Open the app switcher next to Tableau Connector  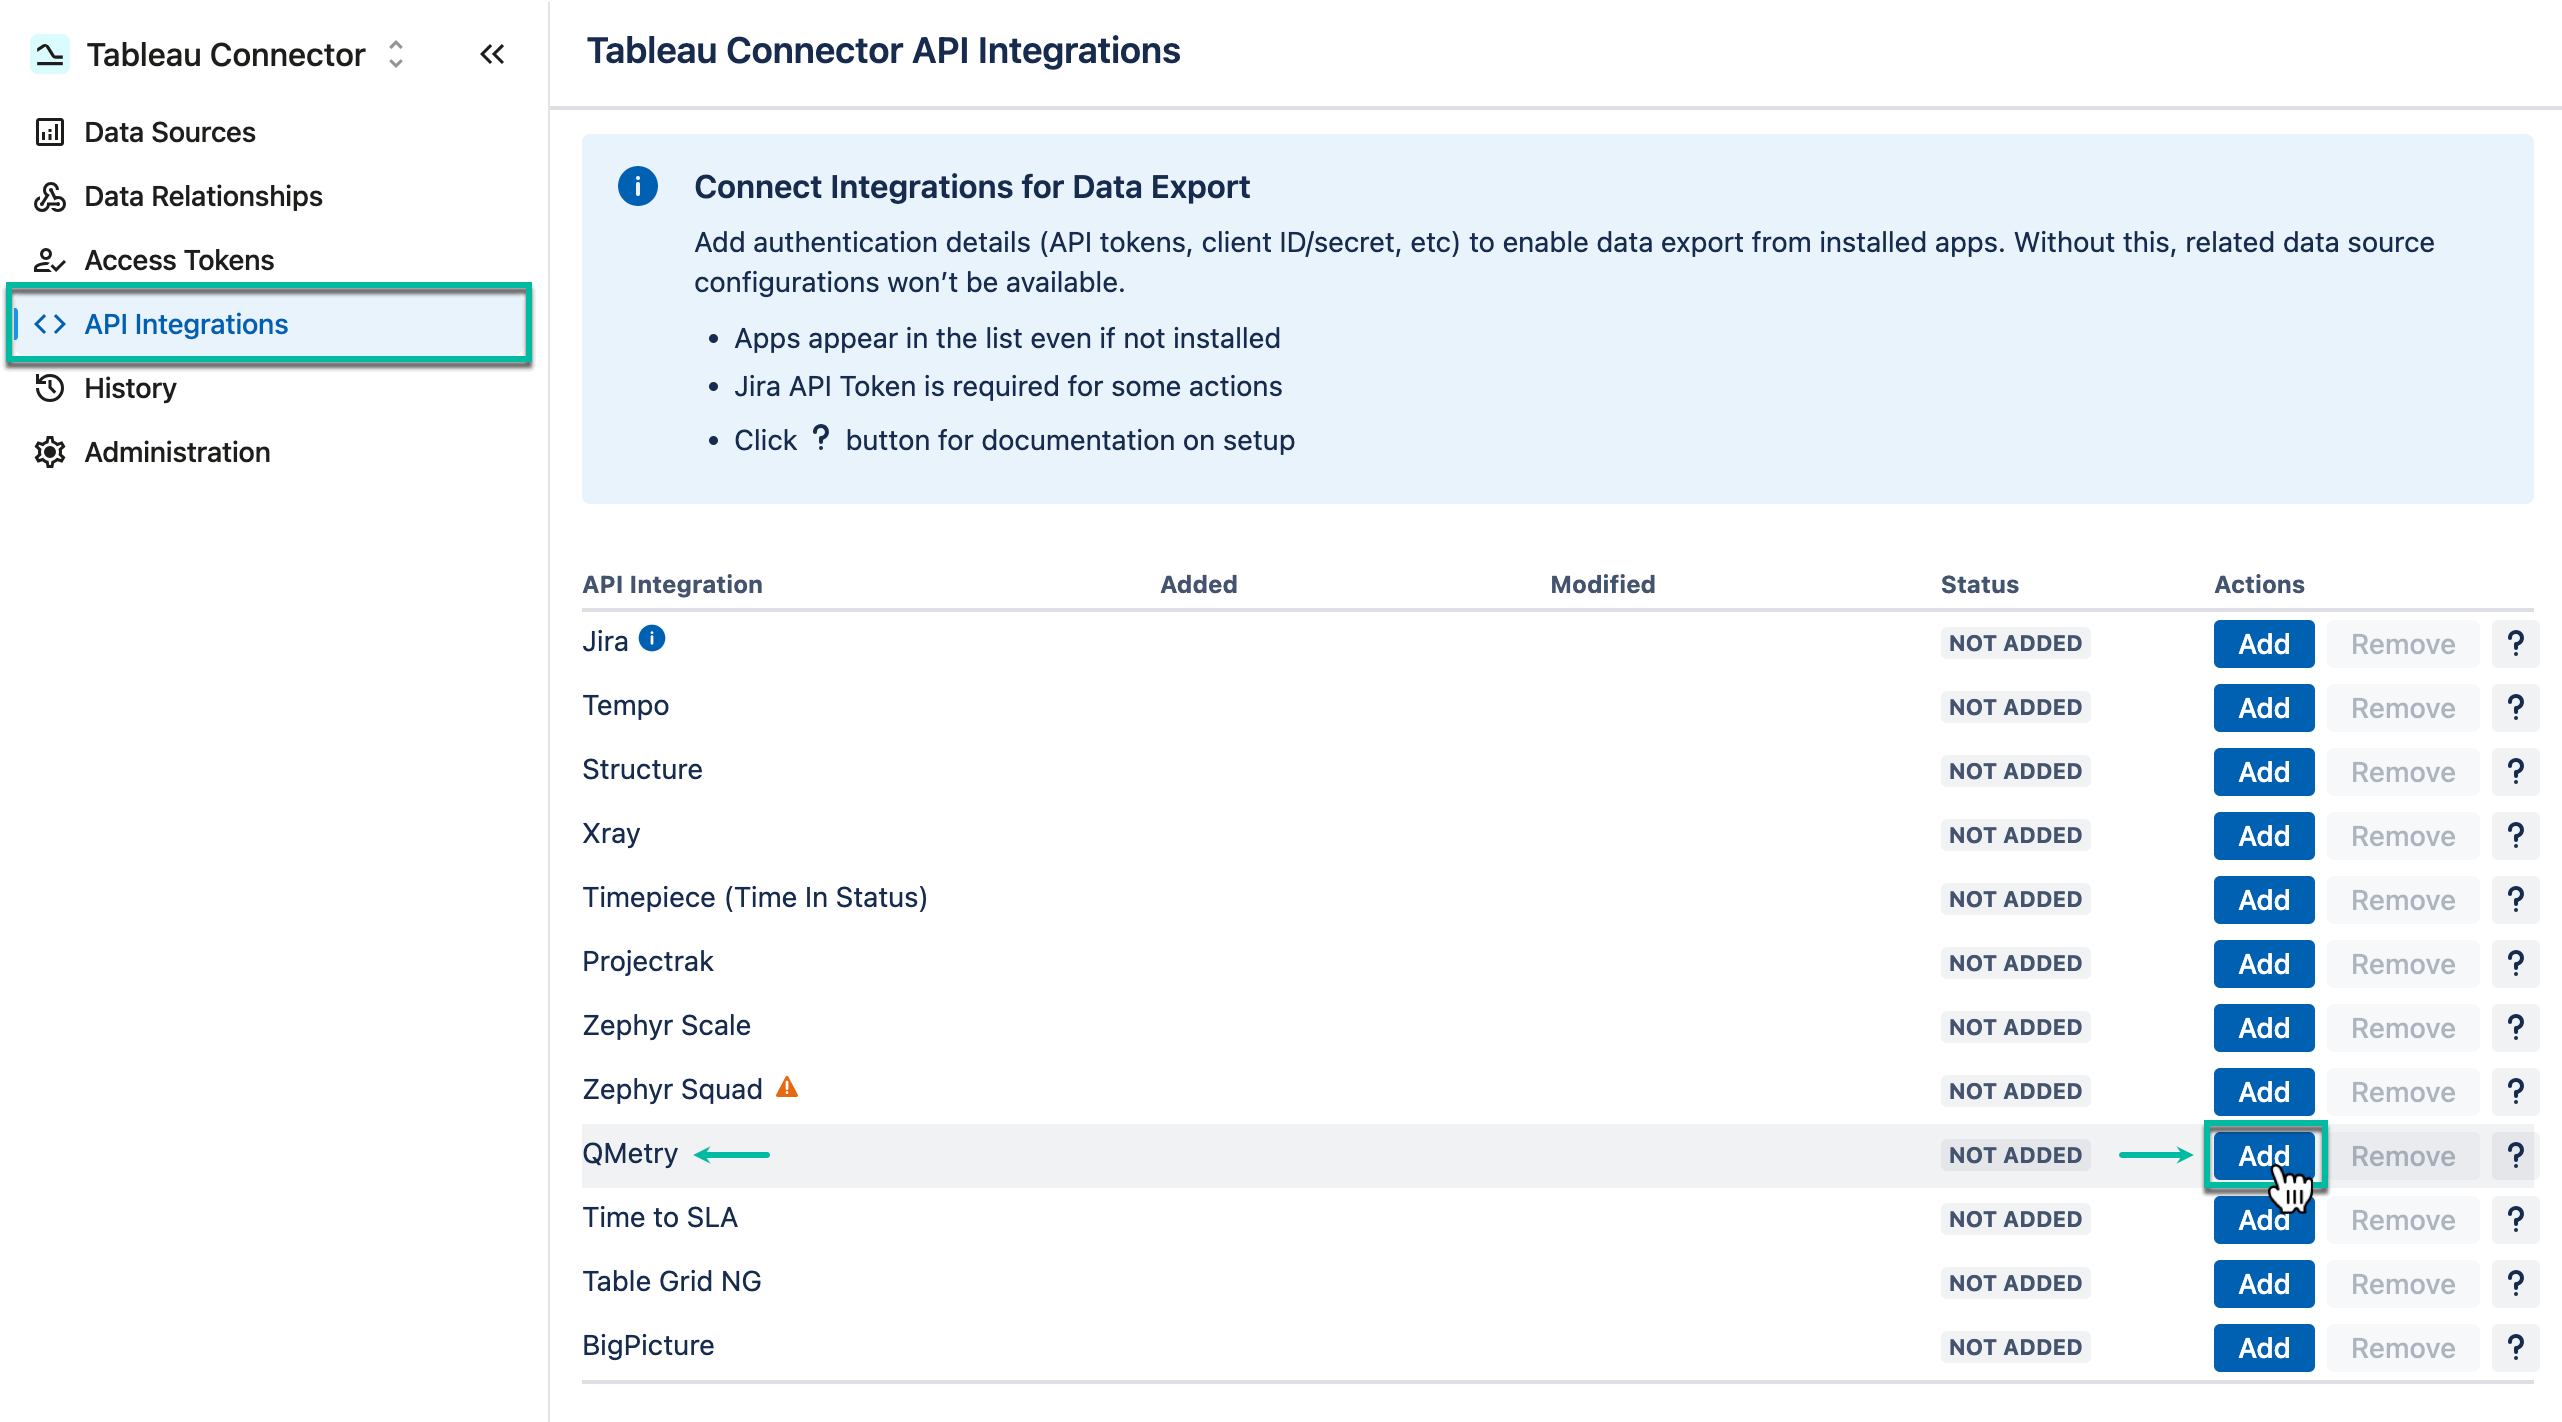click(x=394, y=54)
